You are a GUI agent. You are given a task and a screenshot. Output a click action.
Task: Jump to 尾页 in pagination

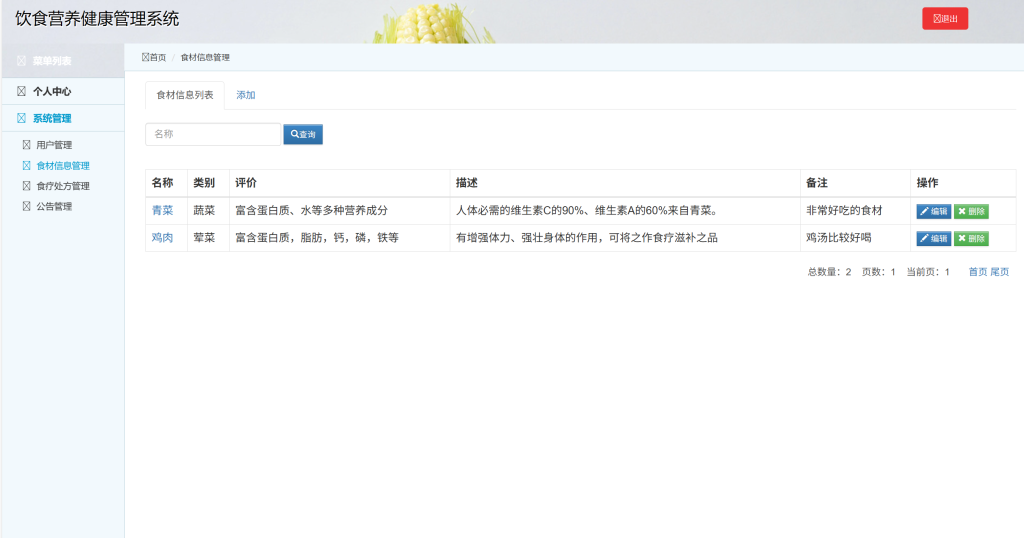[1000, 272]
